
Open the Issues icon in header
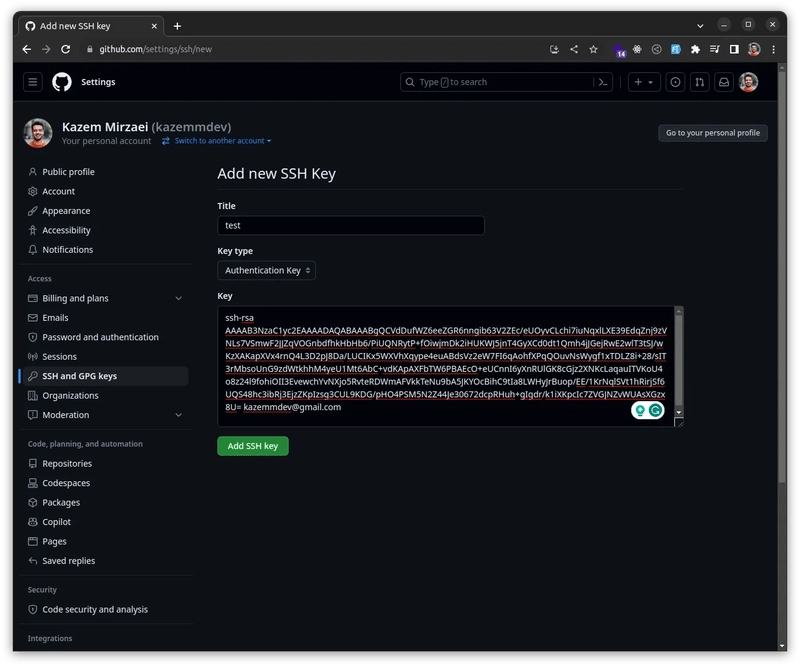(675, 82)
